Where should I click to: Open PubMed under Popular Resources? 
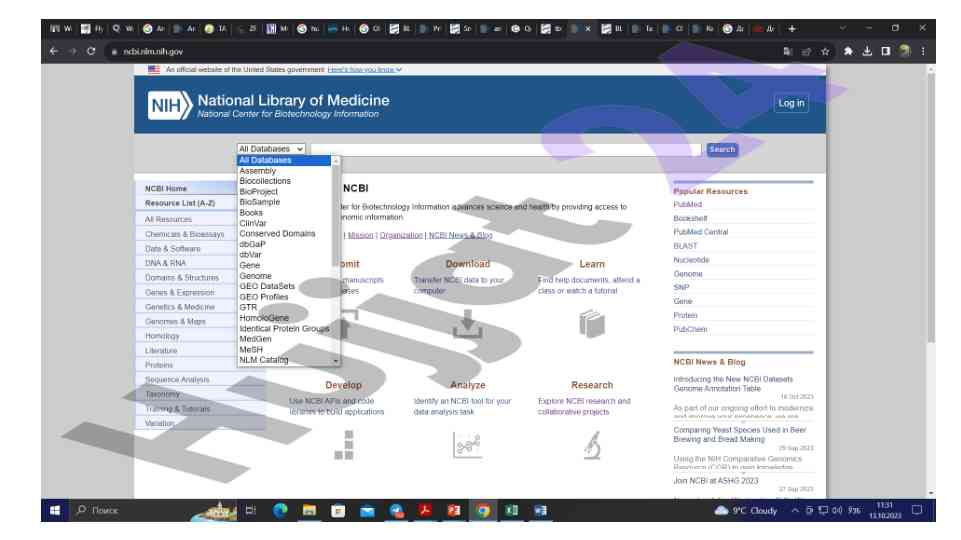(x=687, y=205)
